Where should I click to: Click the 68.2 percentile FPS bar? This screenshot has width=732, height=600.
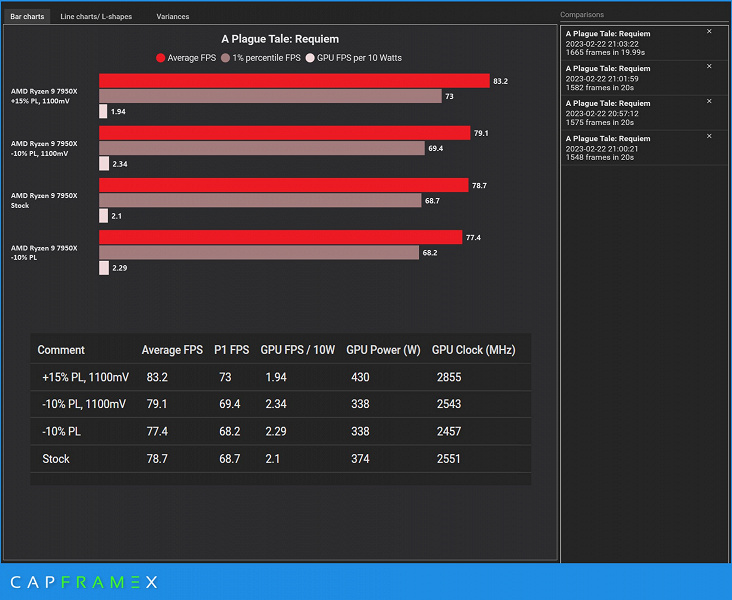point(259,253)
